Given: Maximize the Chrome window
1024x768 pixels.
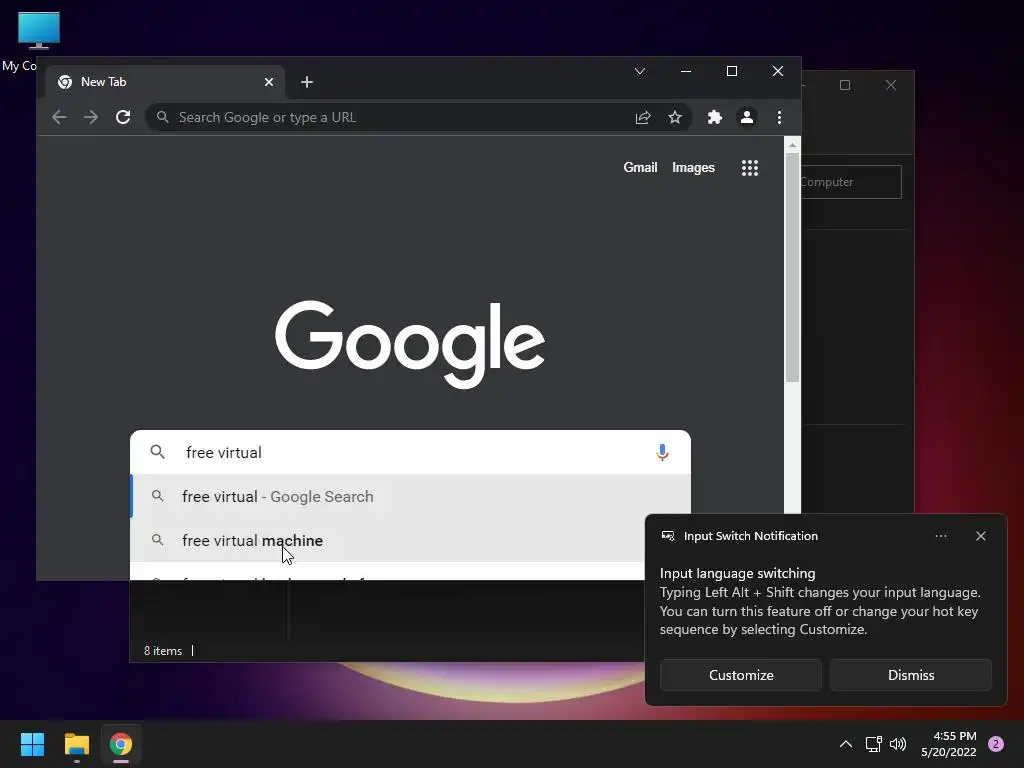Looking at the screenshot, I should tap(731, 71).
